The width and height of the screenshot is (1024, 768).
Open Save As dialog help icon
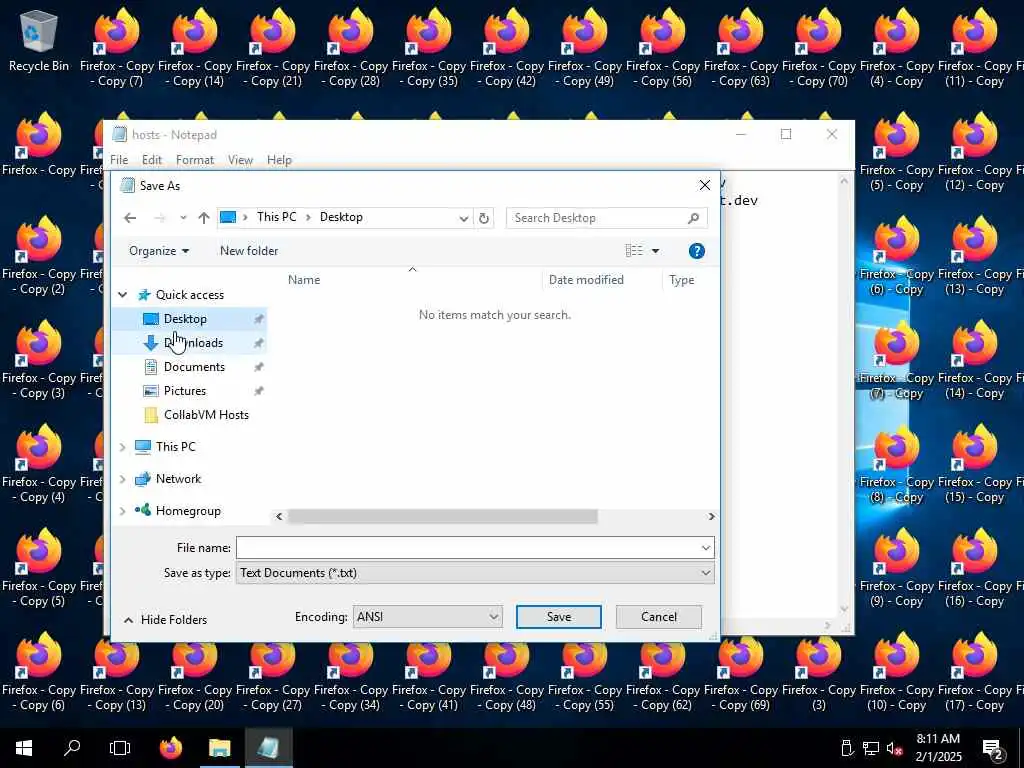697,251
